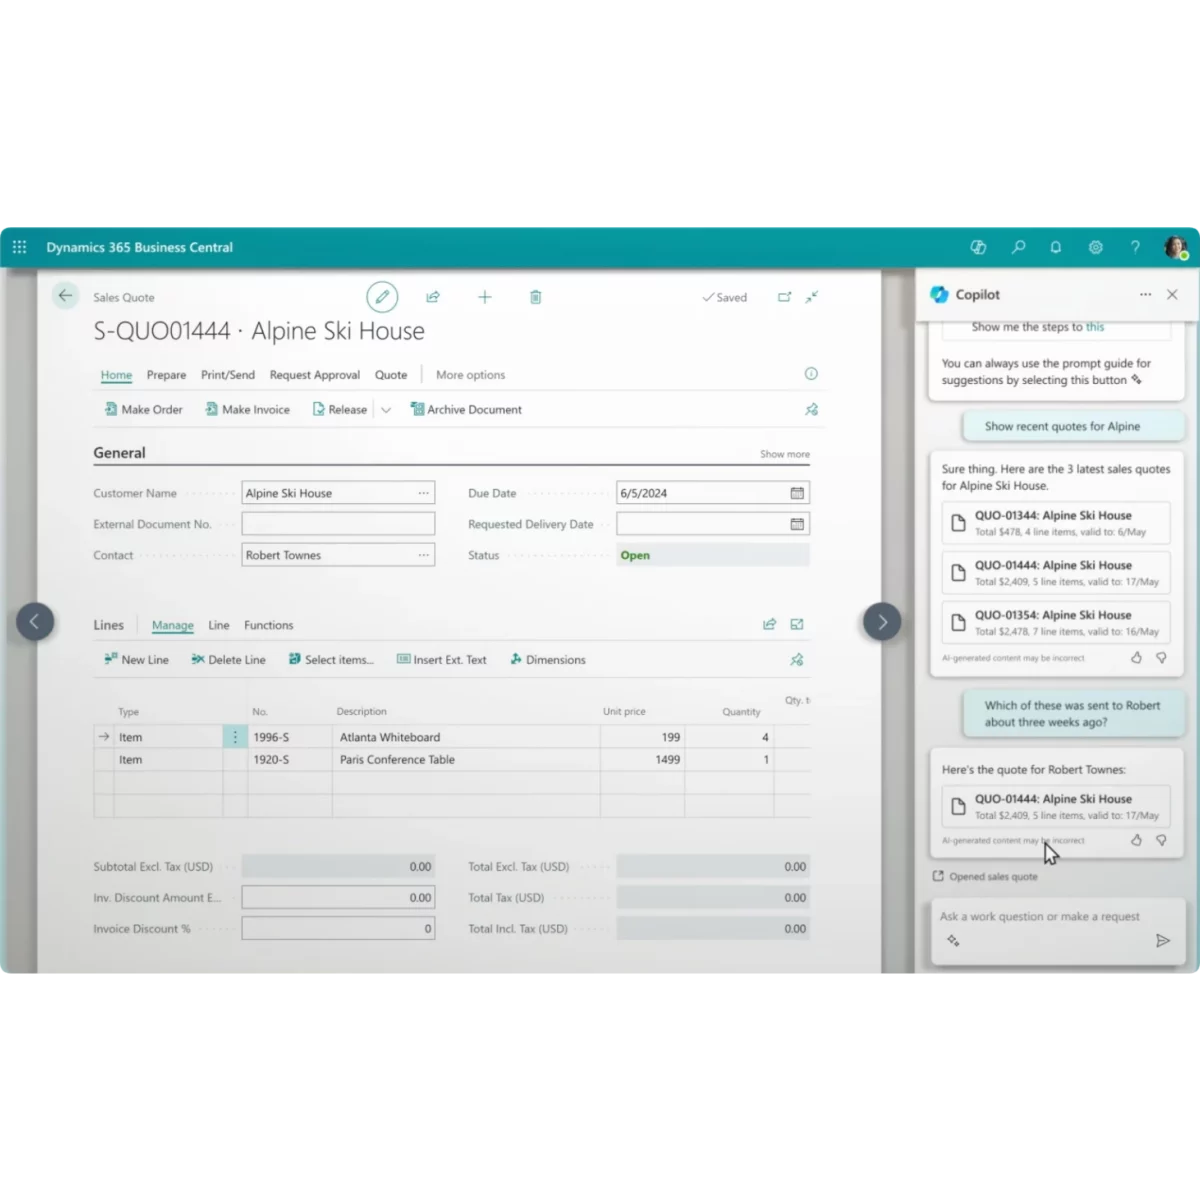Share the sales quote
The width and height of the screenshot is (1200, 1200).
tap(433, 297)
